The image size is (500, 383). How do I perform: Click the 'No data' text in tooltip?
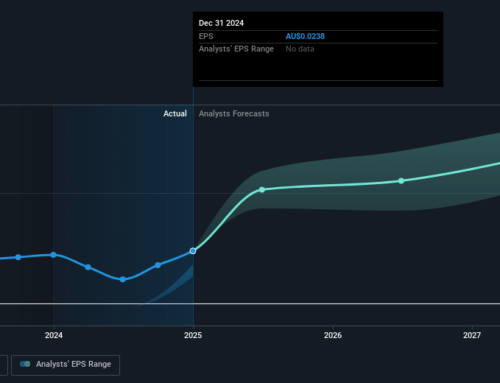[300, 49]
